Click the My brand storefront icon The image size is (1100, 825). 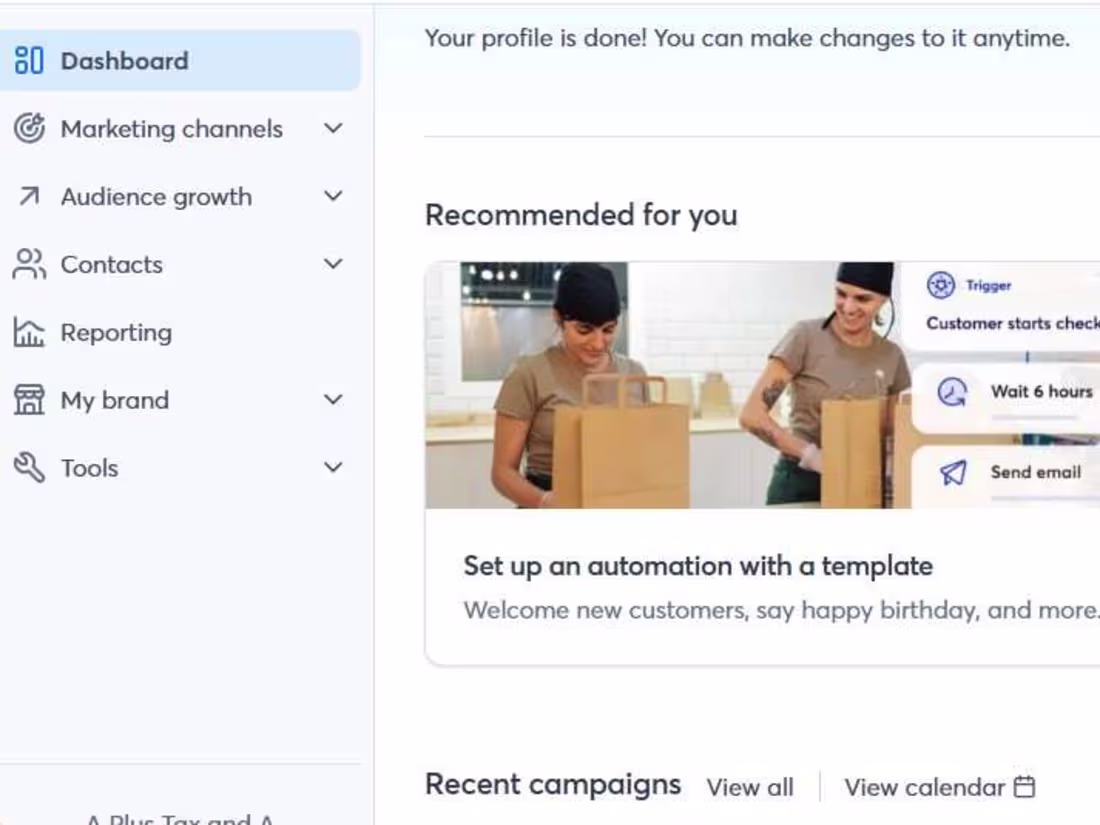click(x=30, y=400)
